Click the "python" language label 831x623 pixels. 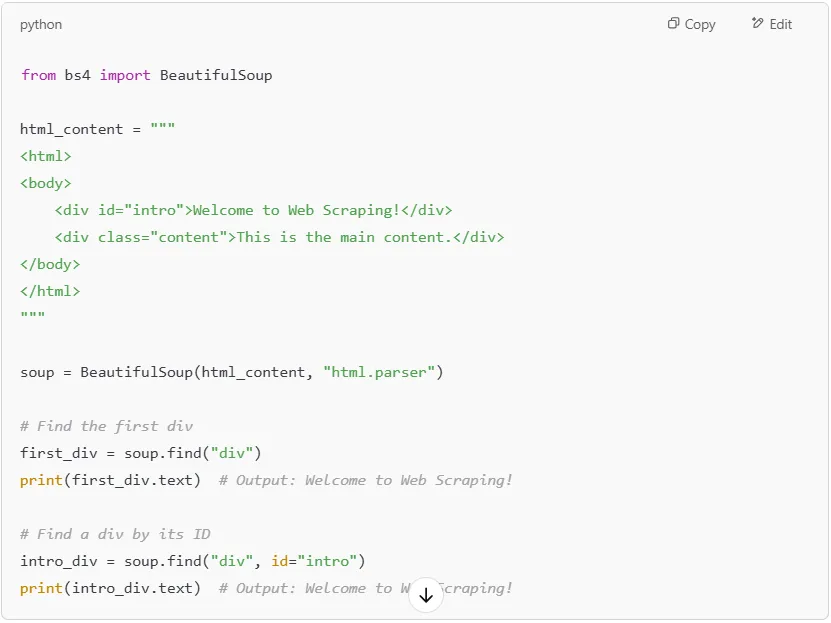coord(41,24)
